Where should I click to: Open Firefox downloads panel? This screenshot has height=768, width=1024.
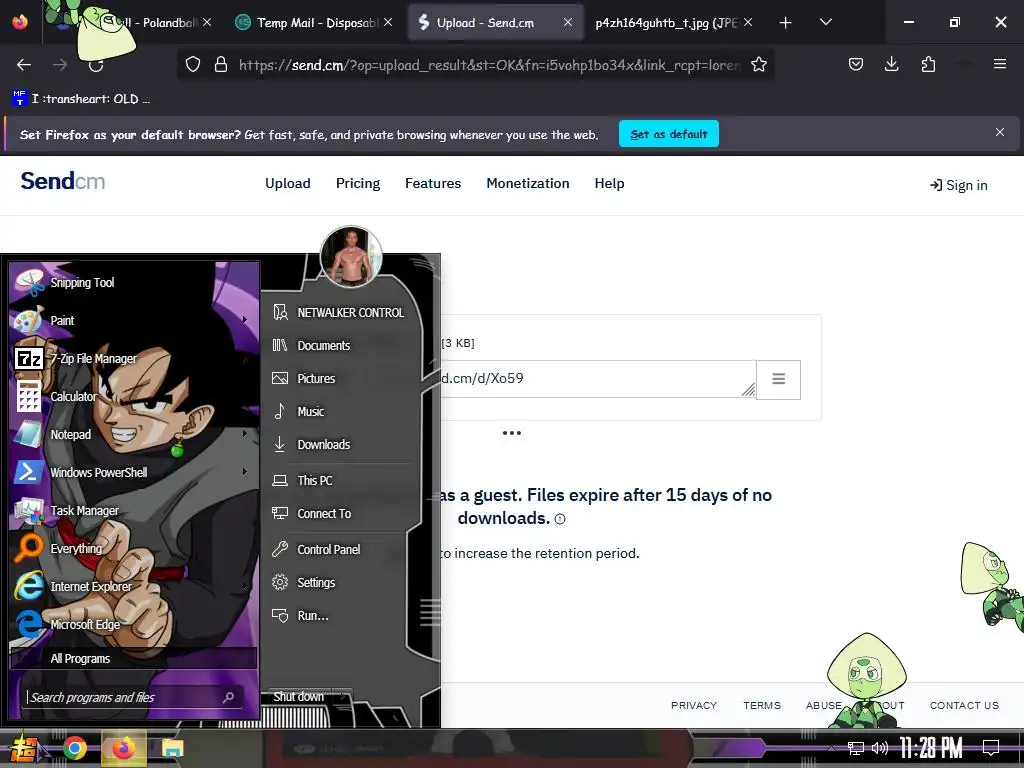pos(891,64)
